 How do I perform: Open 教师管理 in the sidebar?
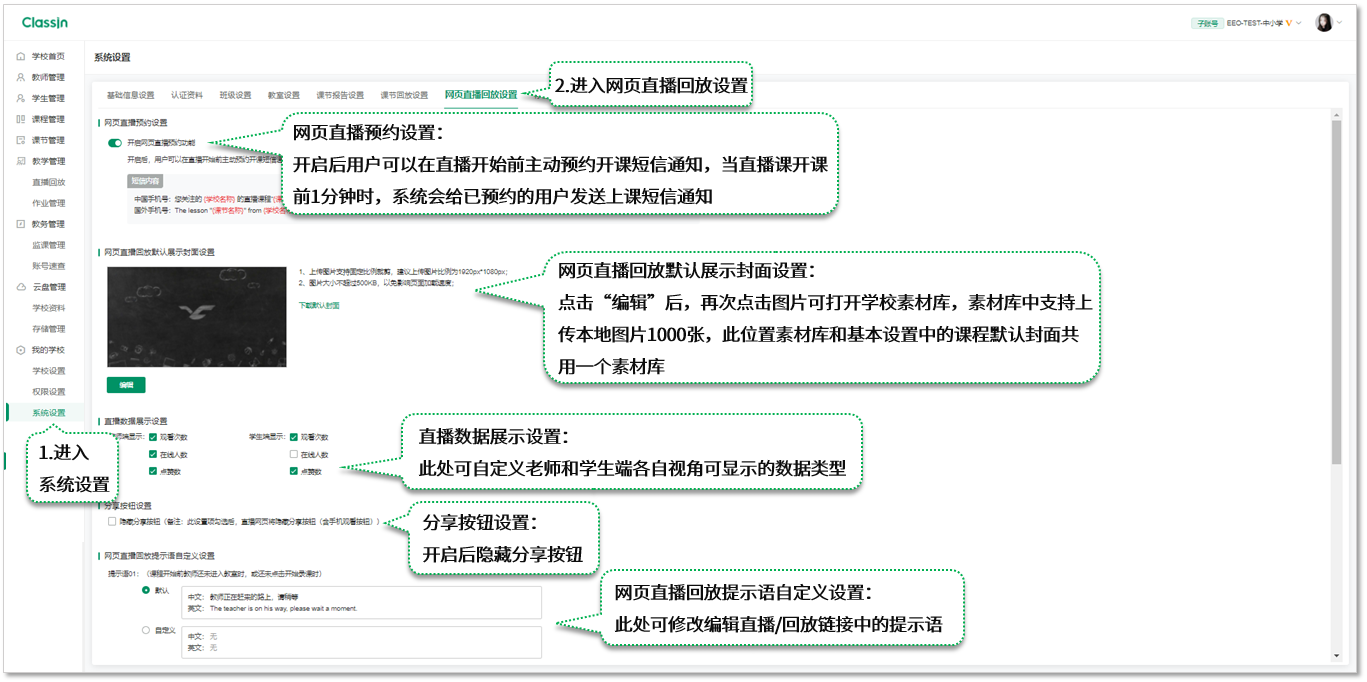48,77
